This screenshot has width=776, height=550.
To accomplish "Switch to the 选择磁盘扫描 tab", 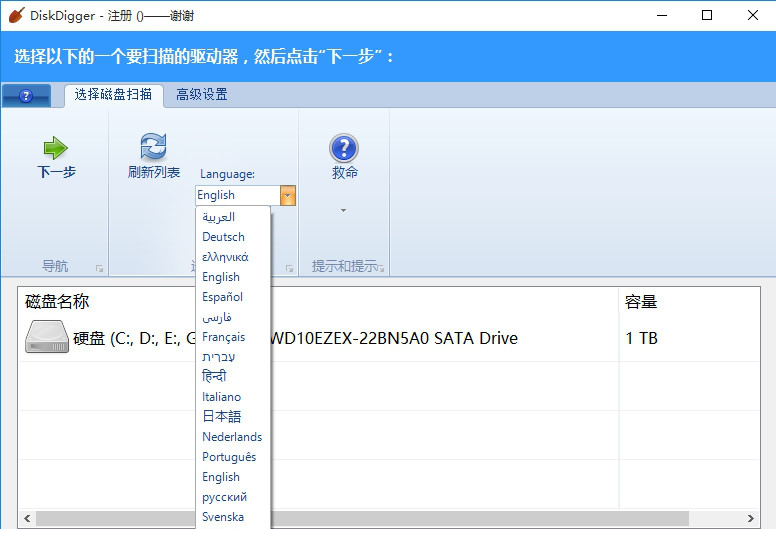I will [x=113, y=95].
